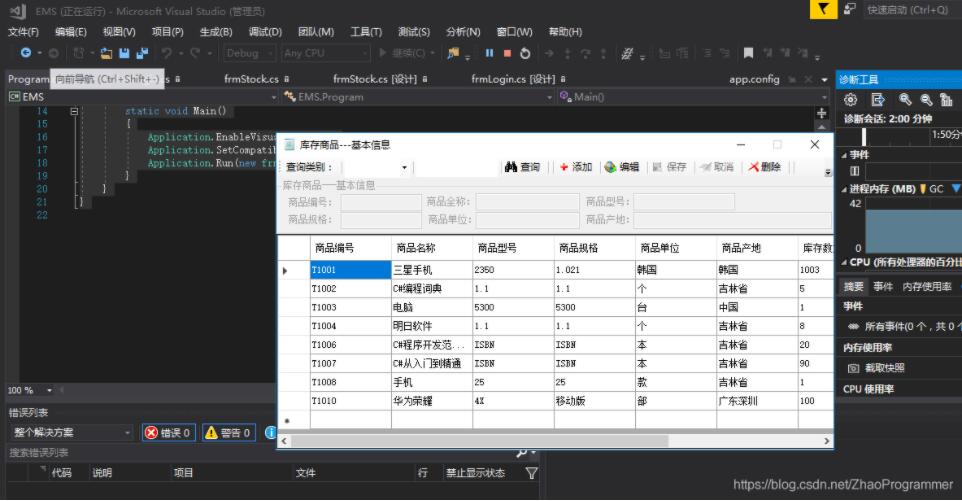962x501 pixels.
Task: Toggle the errors filter showing 错误 0
Action: [x=168, y=432]
